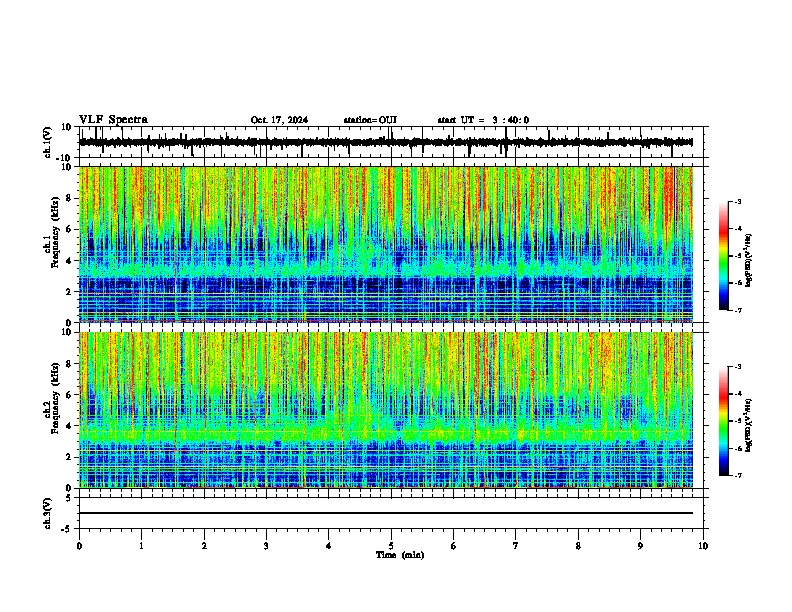This screenshot has height=612, width=792.
Task: Click the ch.3(V) flat line trace
Action: click(x=386, y=513)
